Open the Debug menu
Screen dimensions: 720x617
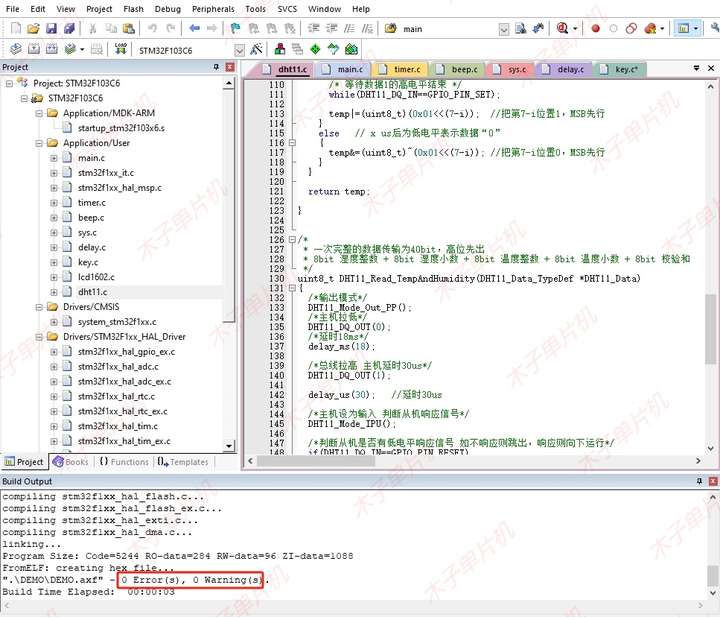click(x=168, y=9)
